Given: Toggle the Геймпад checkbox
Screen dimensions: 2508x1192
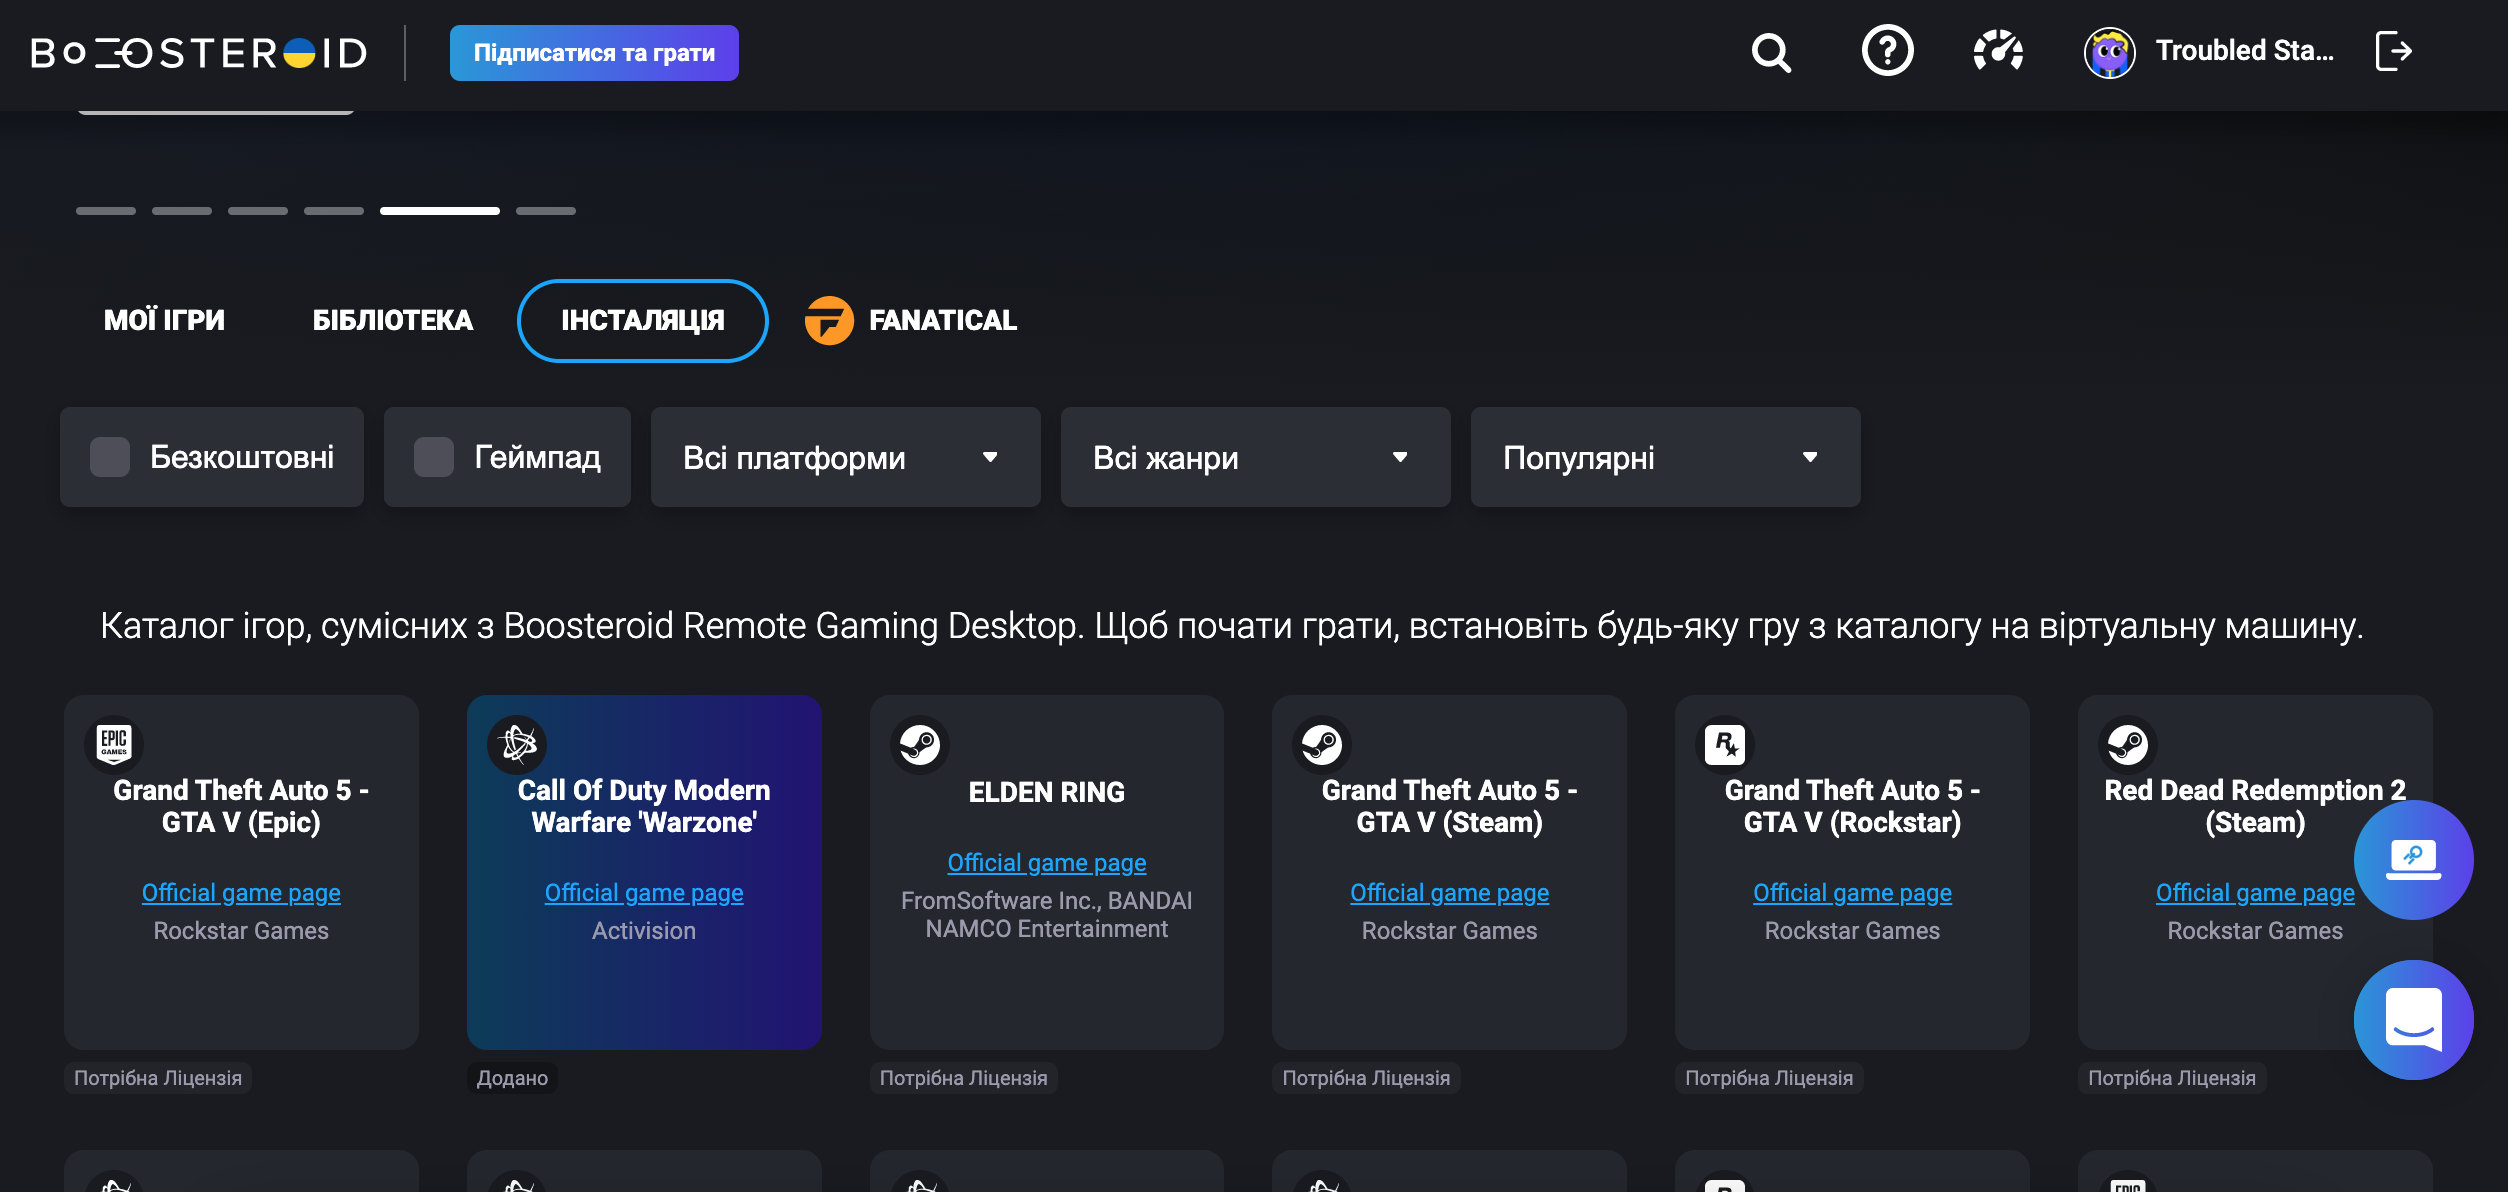Looking at the screenshot, I should coord(434,457).
